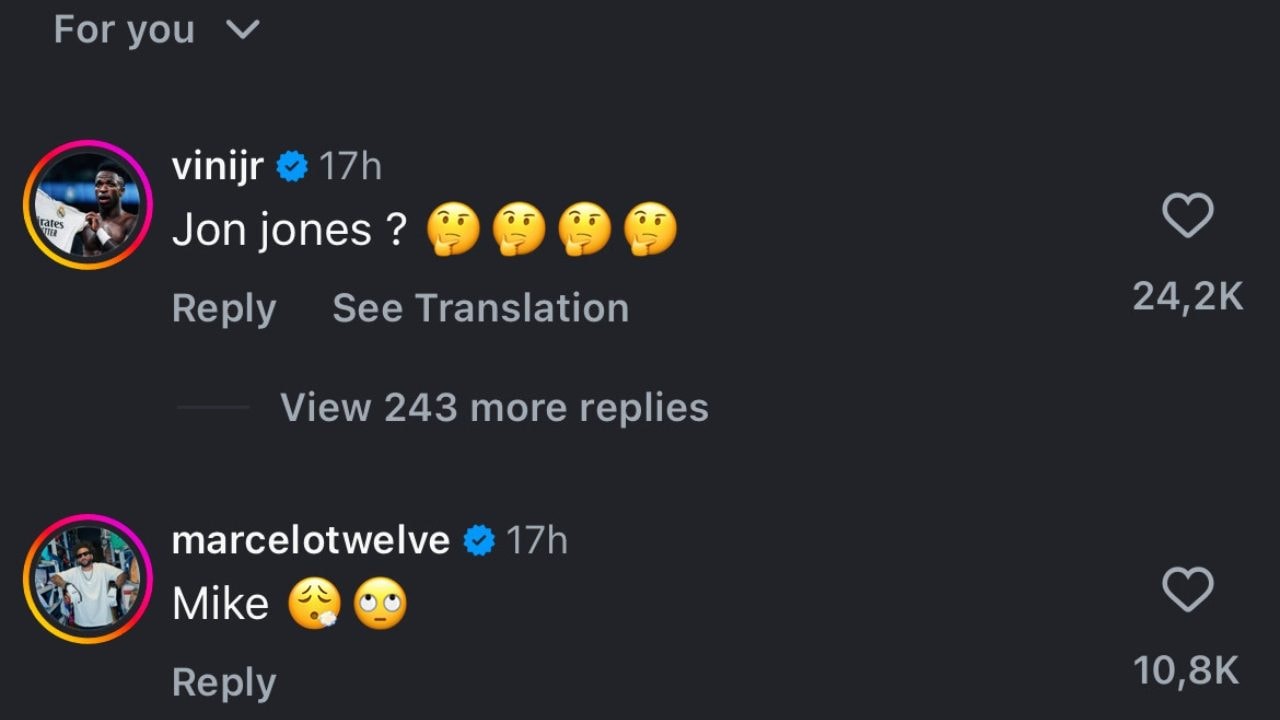1280x720 pixels.
Task: Expand "View 243 more replies"
Action: tap(494, 407)
